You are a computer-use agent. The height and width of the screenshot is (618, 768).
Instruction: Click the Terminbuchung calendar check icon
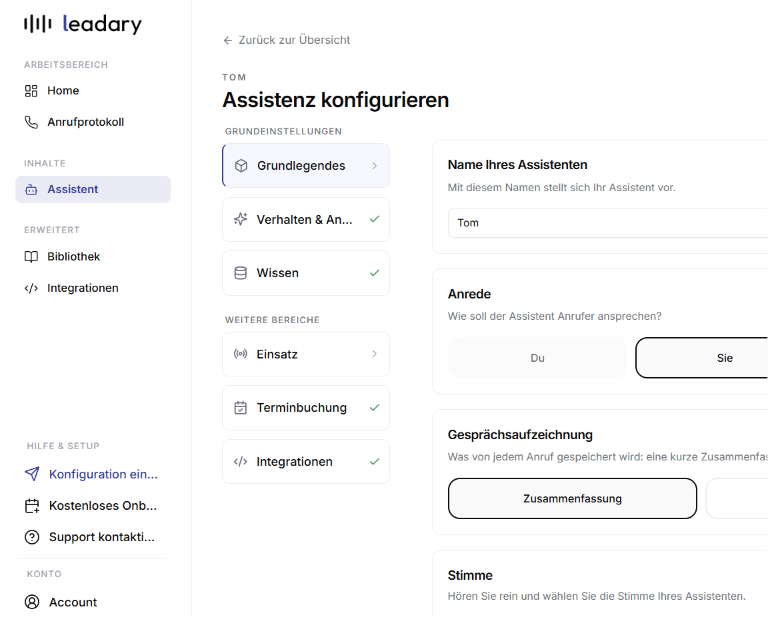[x=240, y=407]
